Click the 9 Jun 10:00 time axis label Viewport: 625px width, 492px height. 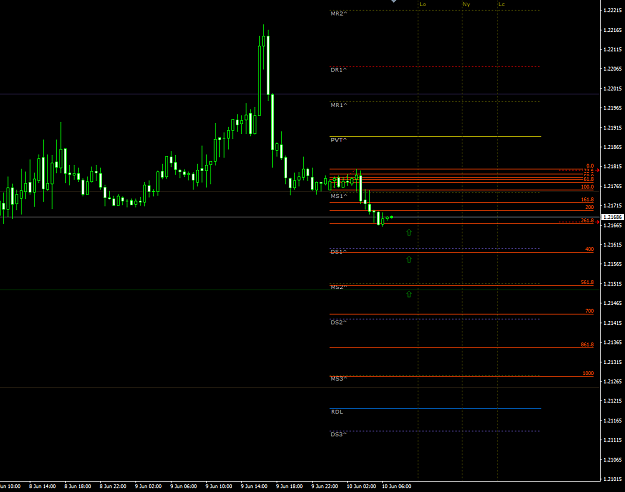coord(219,486)
